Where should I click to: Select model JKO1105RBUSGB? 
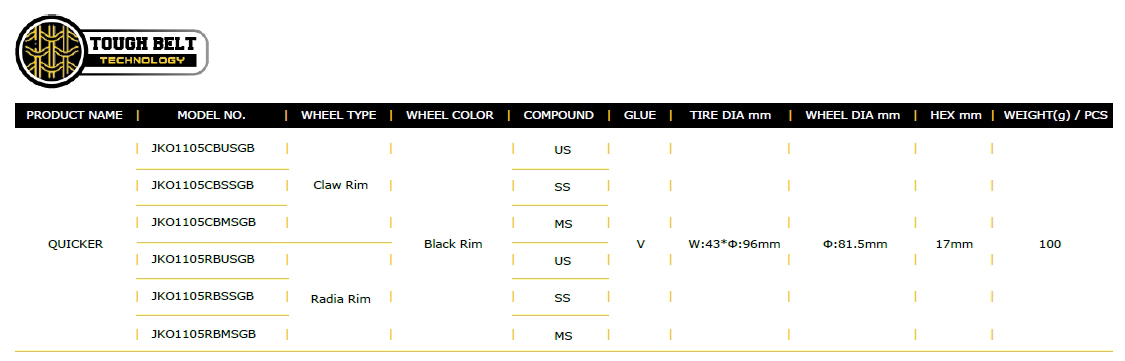click(x=203, y=258)
